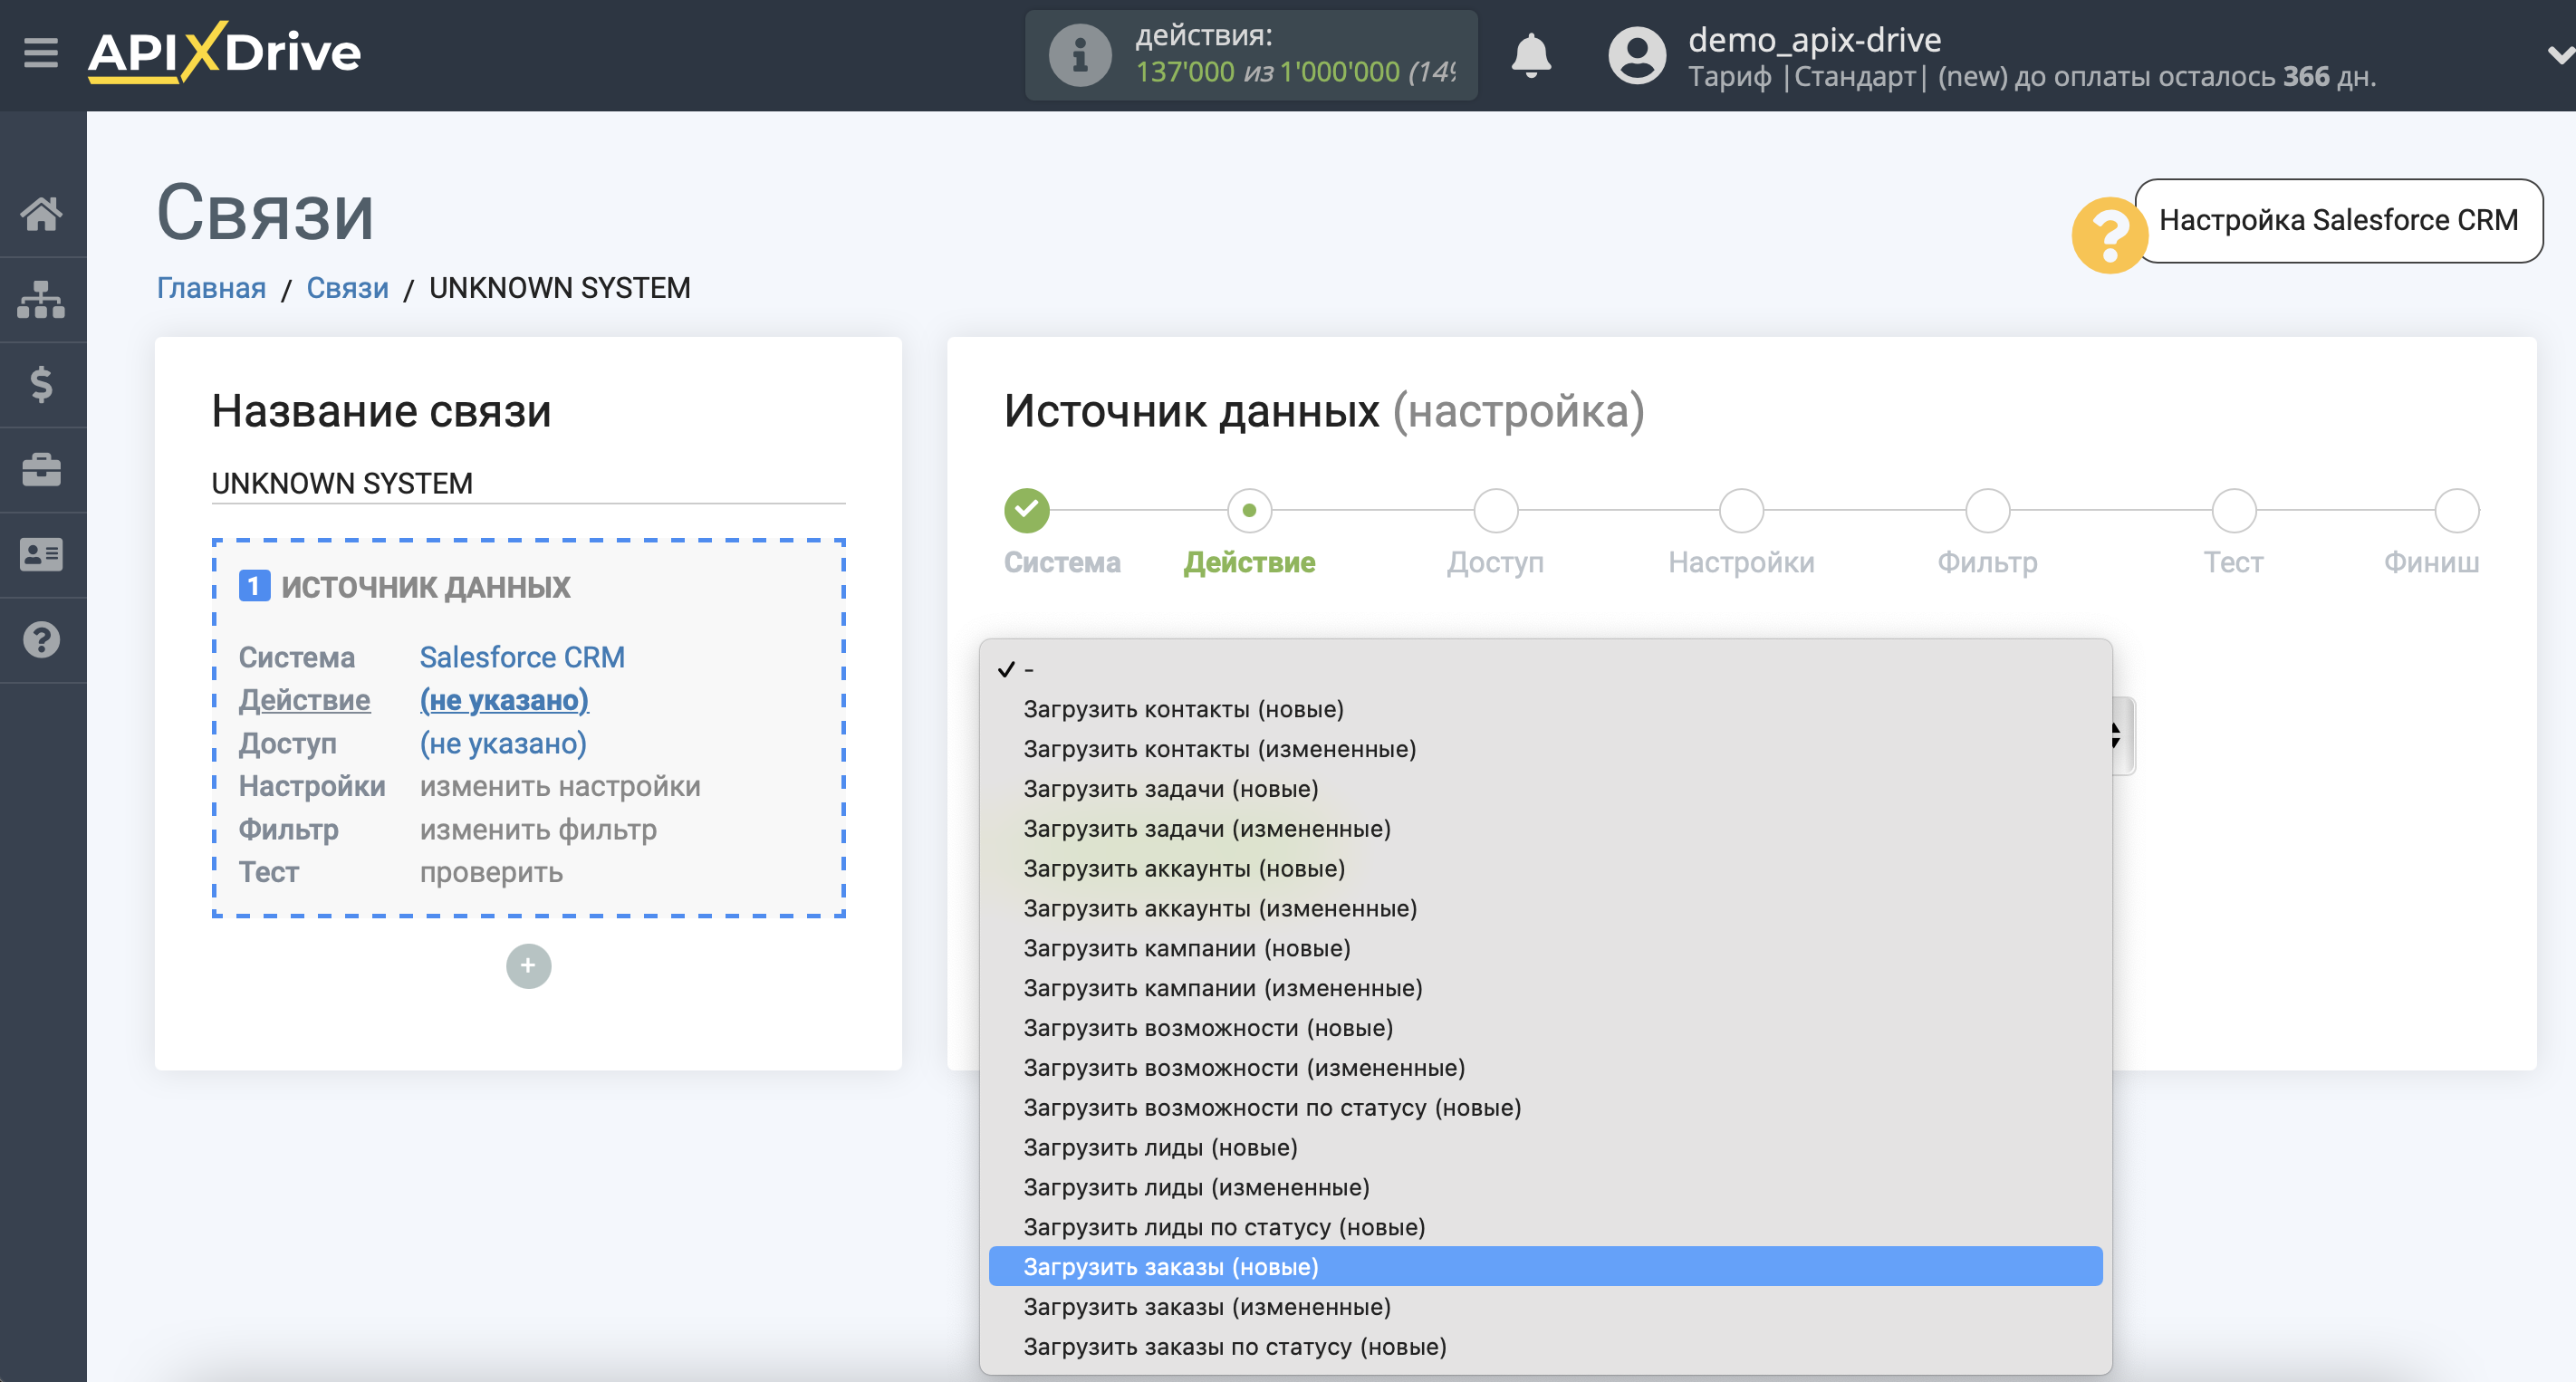Select the Настройки step circle
Image resolution: width=2576 pixels, height=1382 pixels.
[1741, 510]
